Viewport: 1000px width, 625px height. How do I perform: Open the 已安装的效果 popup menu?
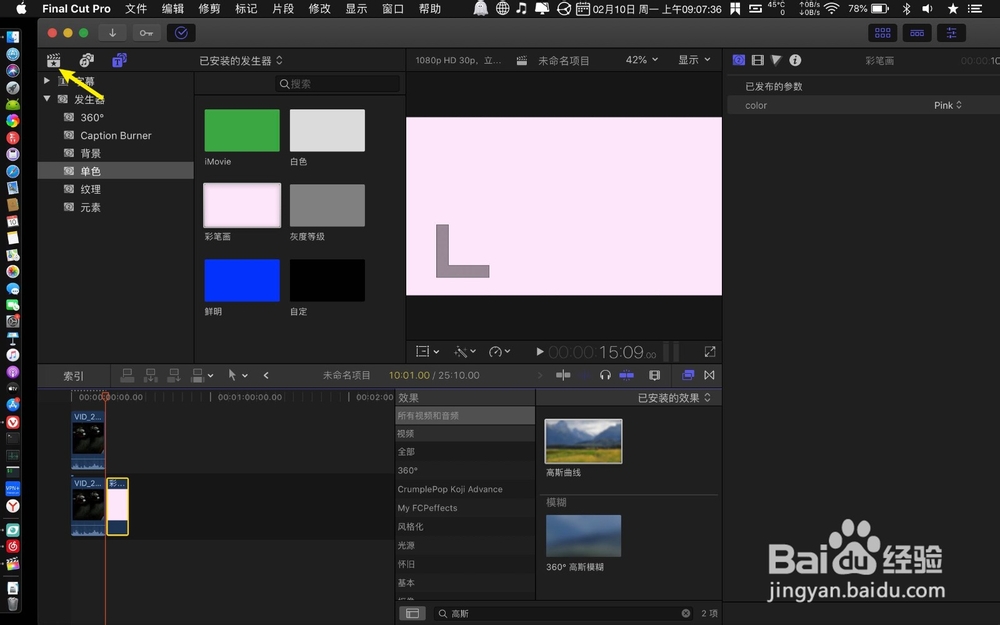[x=675, y=398]
